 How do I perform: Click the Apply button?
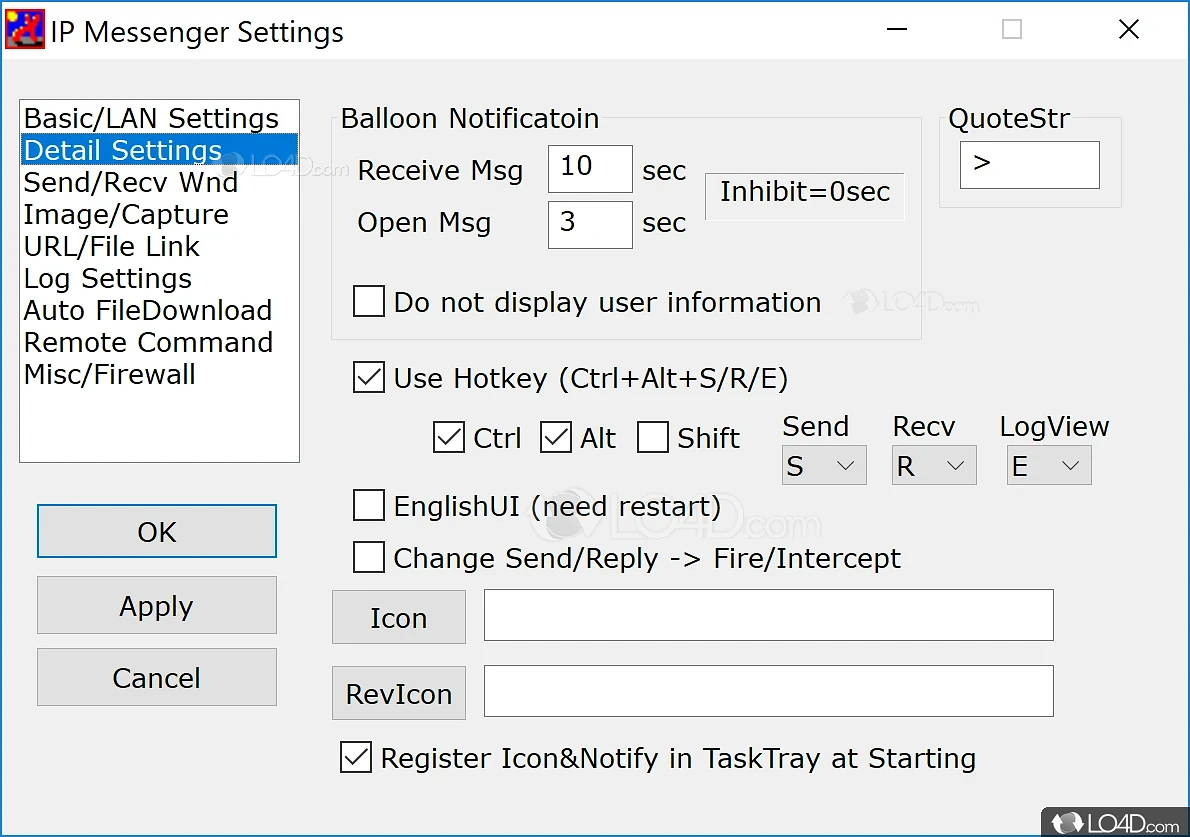(157, 606)
